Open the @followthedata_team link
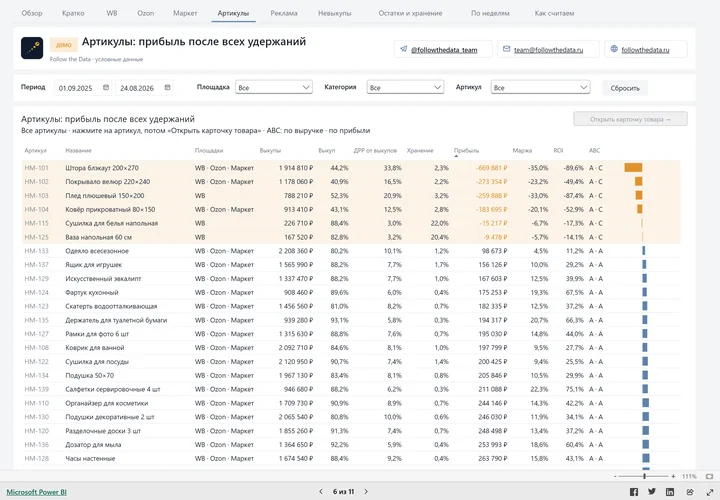Viewport: 720px width, 500px height. [x=444, y=50]
